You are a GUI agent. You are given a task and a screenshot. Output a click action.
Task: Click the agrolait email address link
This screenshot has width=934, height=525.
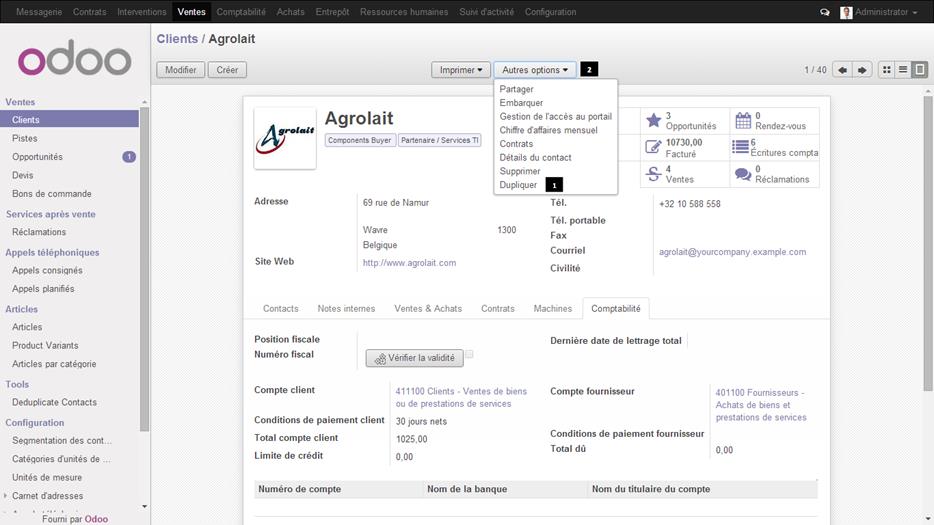(732, 252)
